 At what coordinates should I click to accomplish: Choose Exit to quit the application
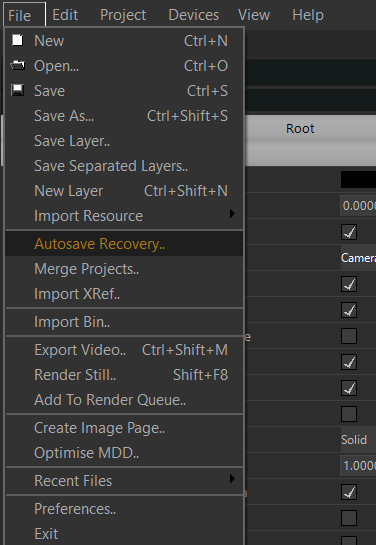[124, 534]
